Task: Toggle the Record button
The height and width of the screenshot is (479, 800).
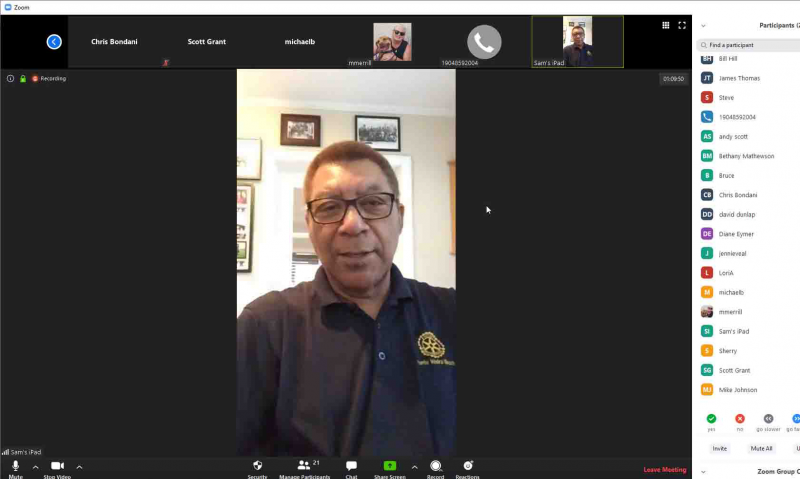Action: click(x=435, y=469)
